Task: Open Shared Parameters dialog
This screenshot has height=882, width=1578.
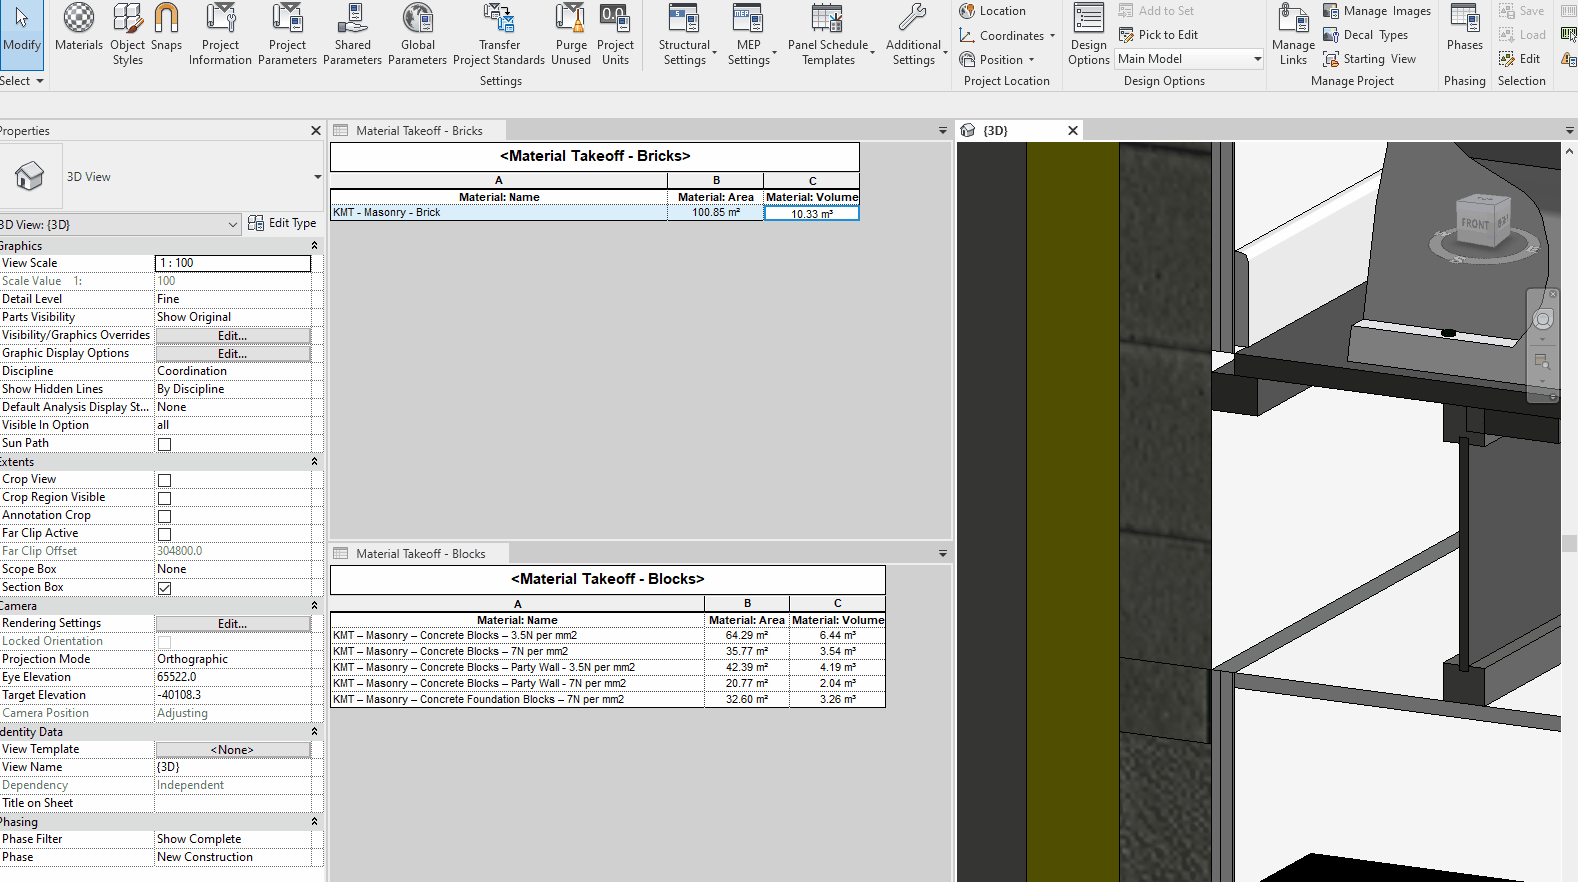Action: [352, 34]
